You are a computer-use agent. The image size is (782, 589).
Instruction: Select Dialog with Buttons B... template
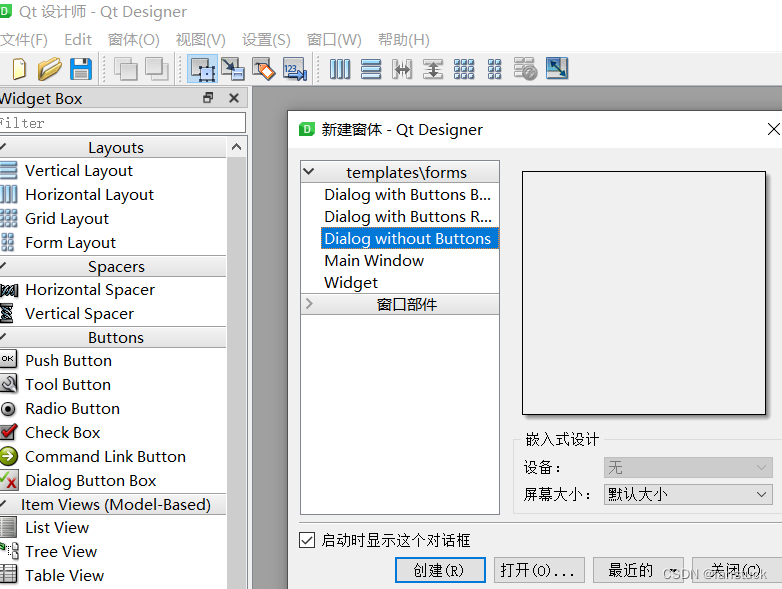point(408,195)
